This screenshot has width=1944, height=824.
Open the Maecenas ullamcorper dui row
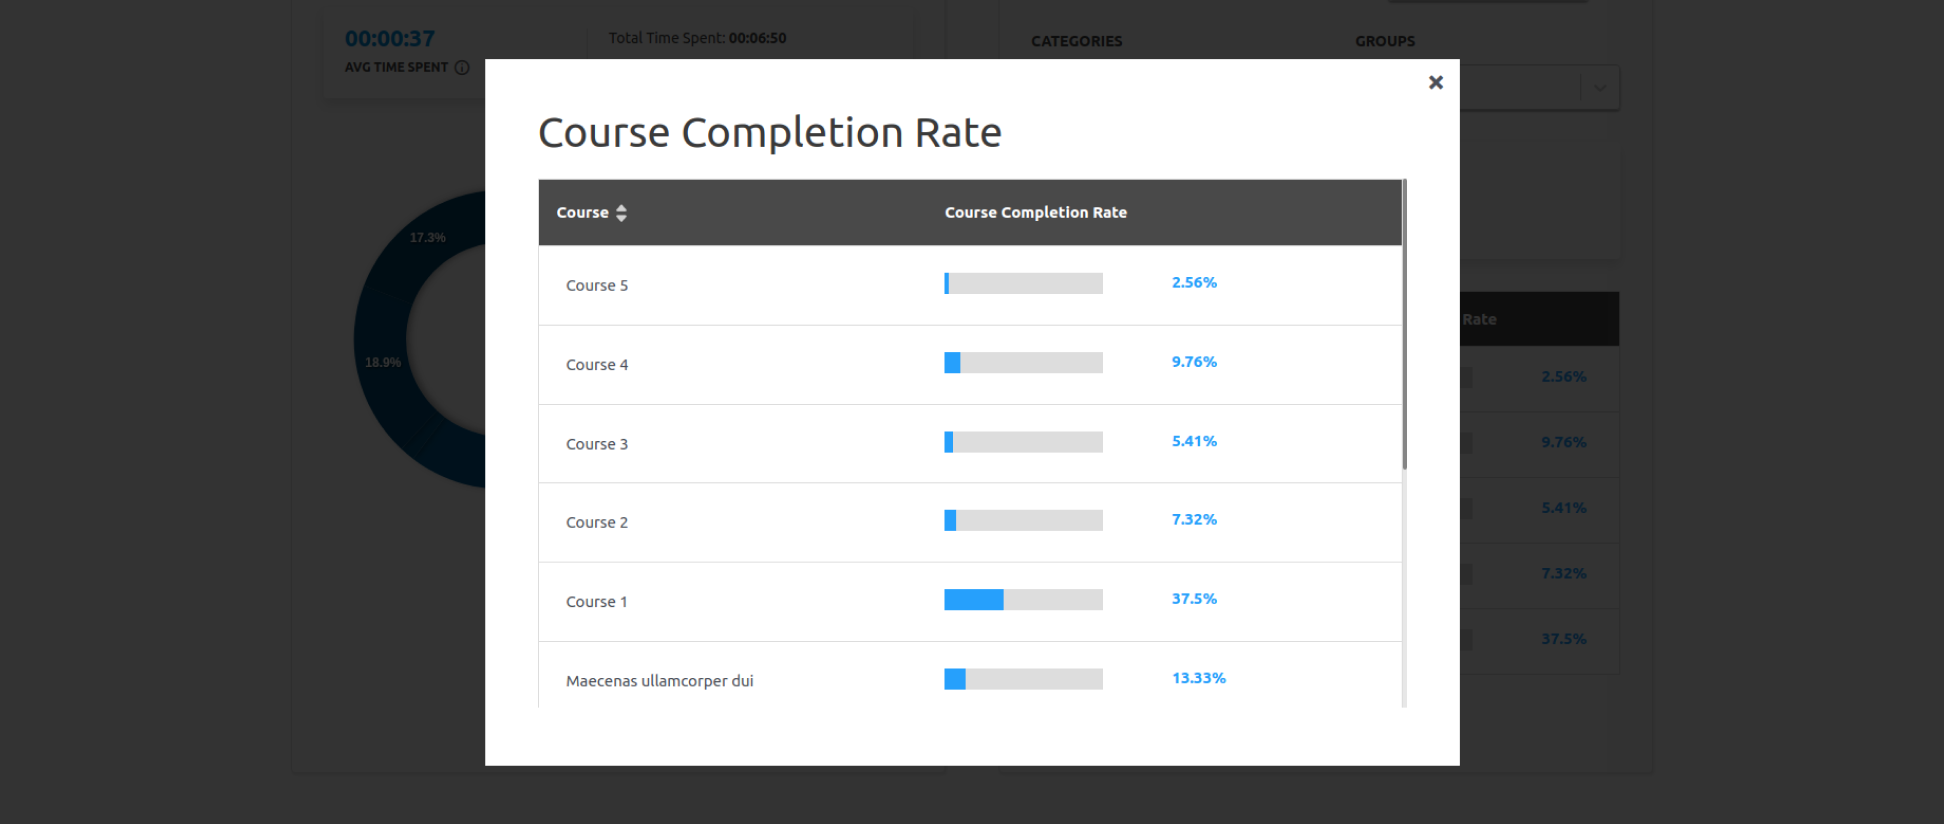click(x=659, y=681)
